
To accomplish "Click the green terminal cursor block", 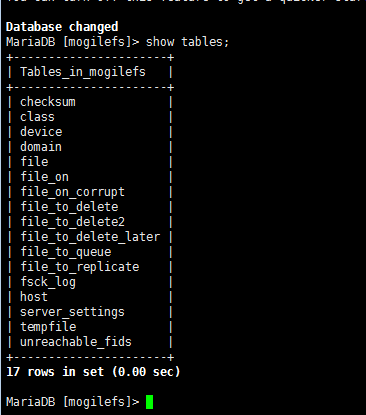I will [x=149, y=402].
